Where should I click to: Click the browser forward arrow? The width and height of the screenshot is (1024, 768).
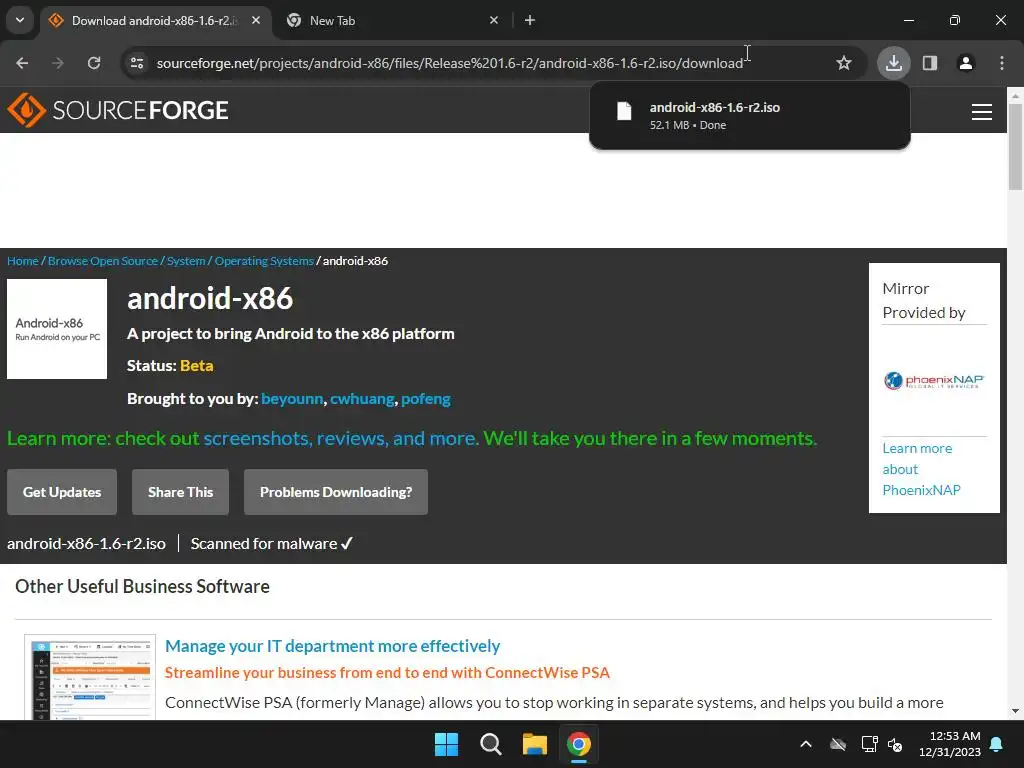tap(58, 63)
